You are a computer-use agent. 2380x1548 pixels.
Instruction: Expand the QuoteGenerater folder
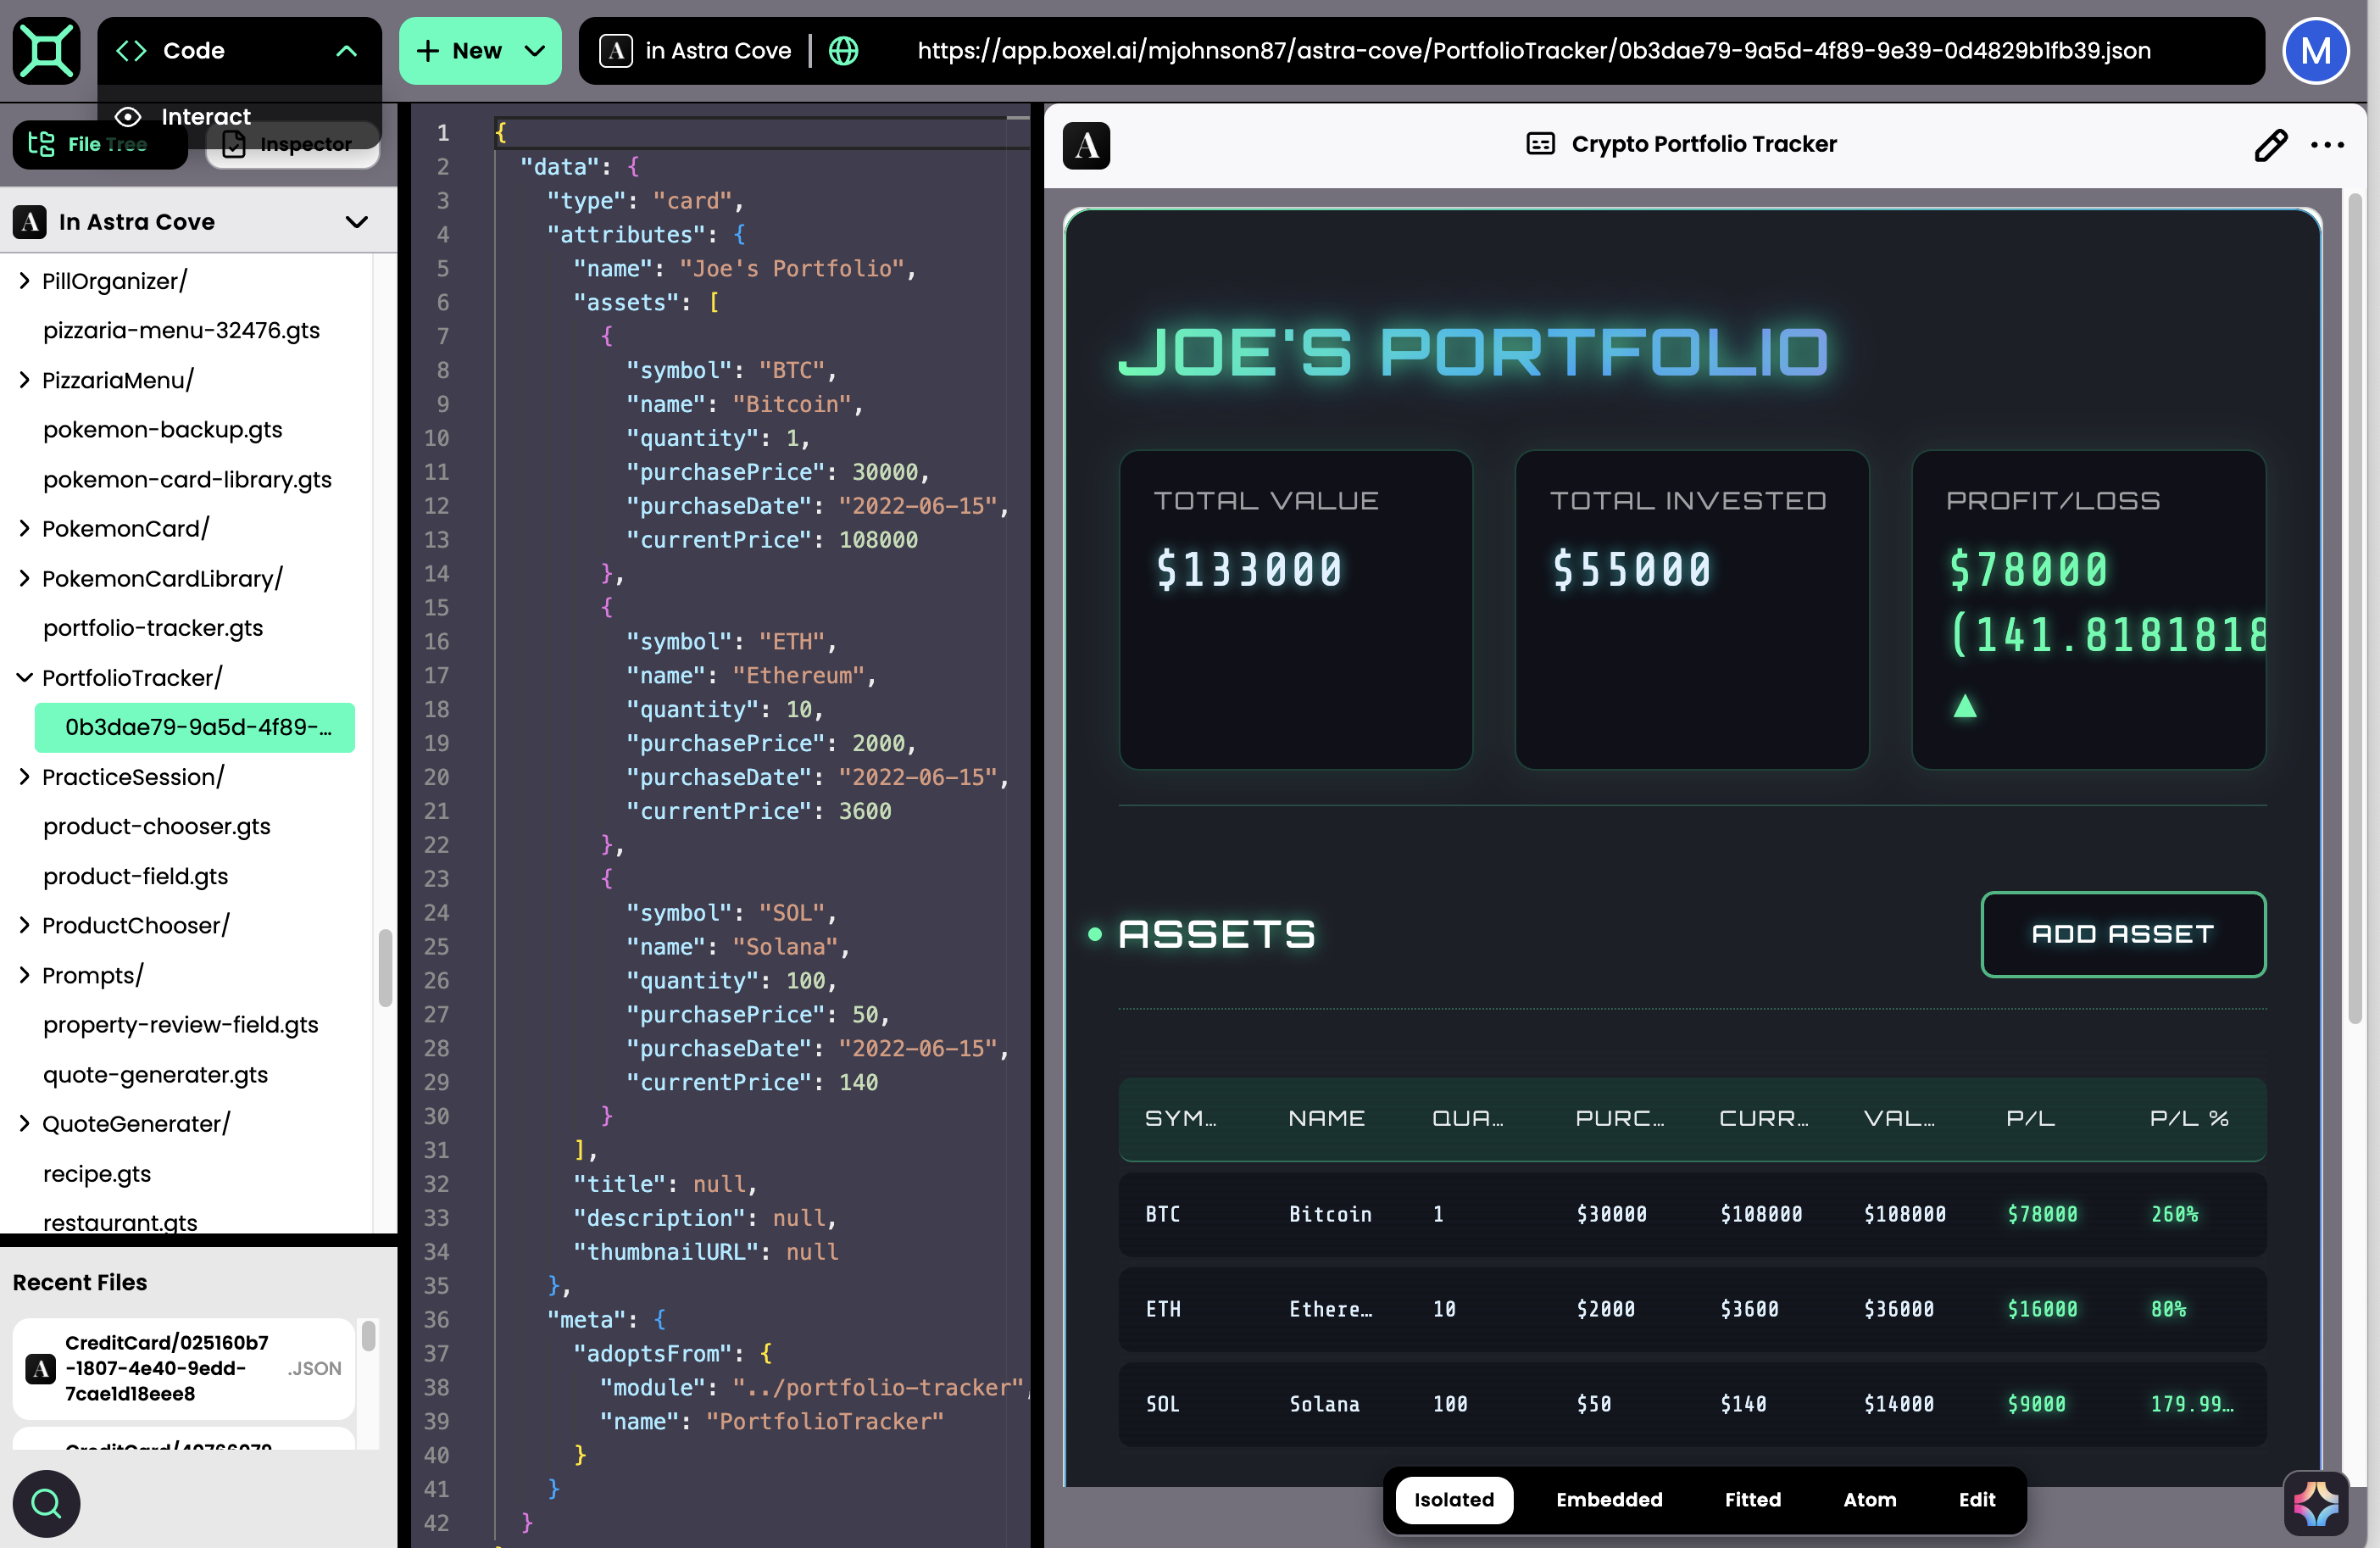[24, 1124]
